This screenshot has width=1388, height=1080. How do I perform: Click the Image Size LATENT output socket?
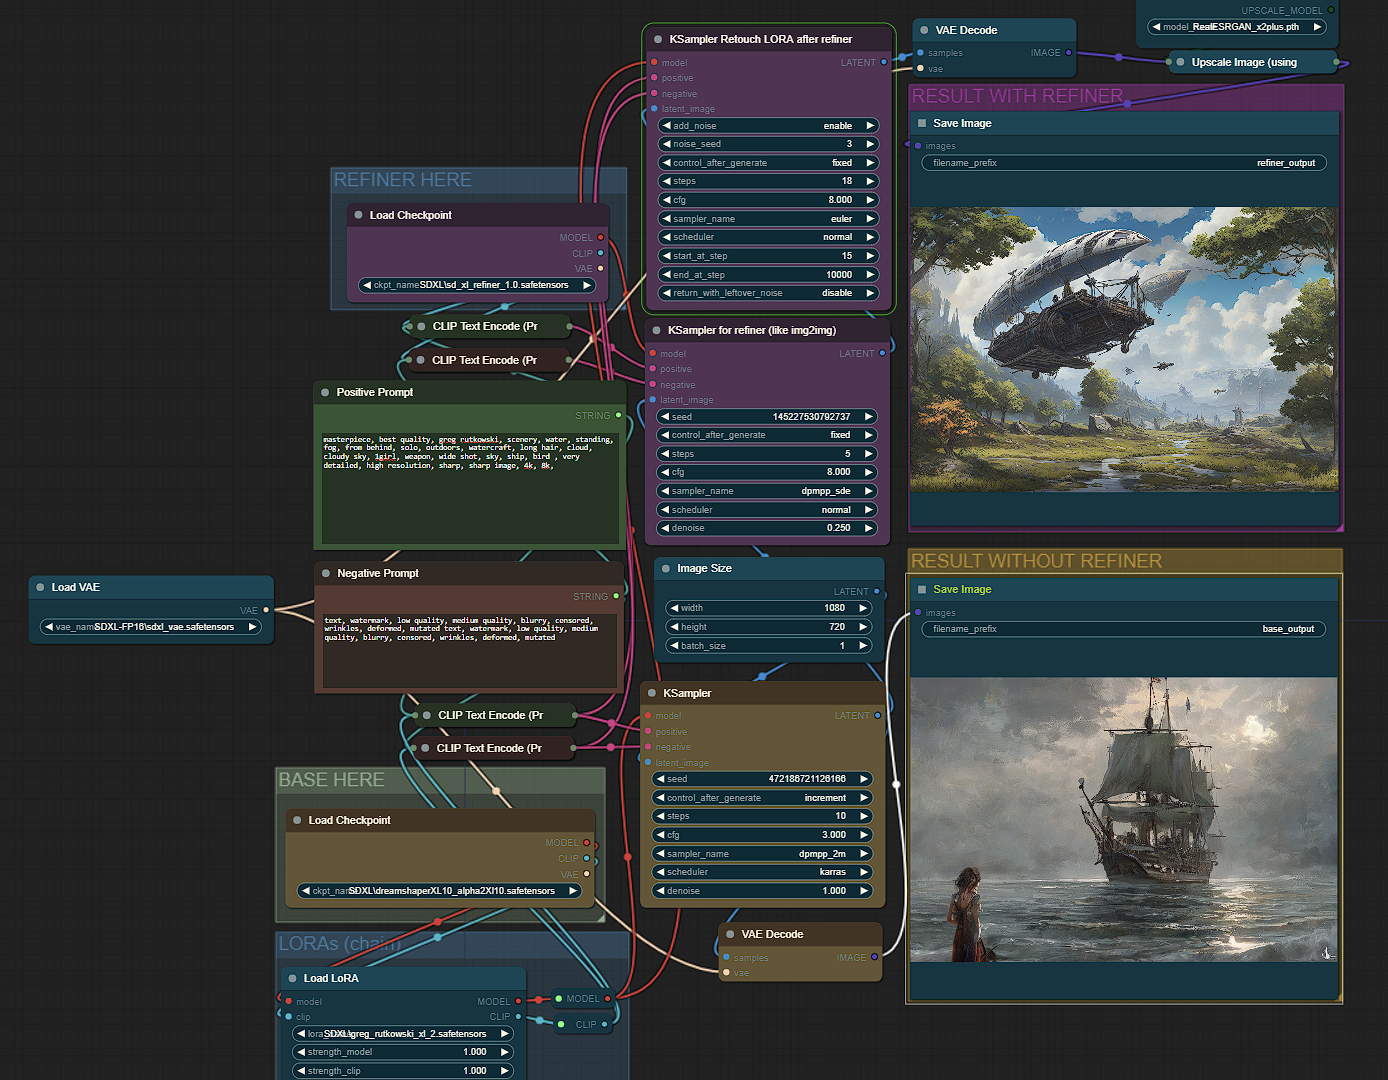click(877, 592)
